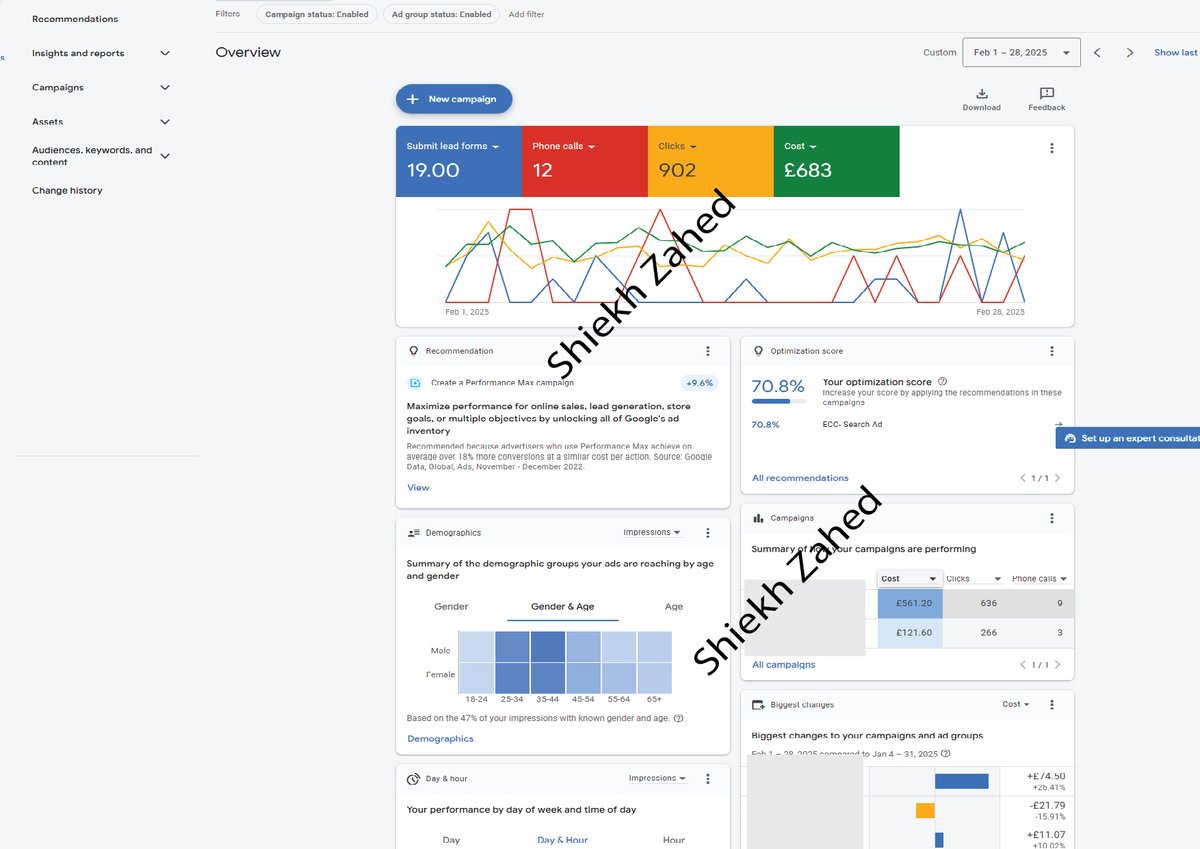The width and height of the screenshot is (1200, 849).
Task: Open Submit lead forms metric dropdown
Action: pyautogui.click(x=453, y=146)
